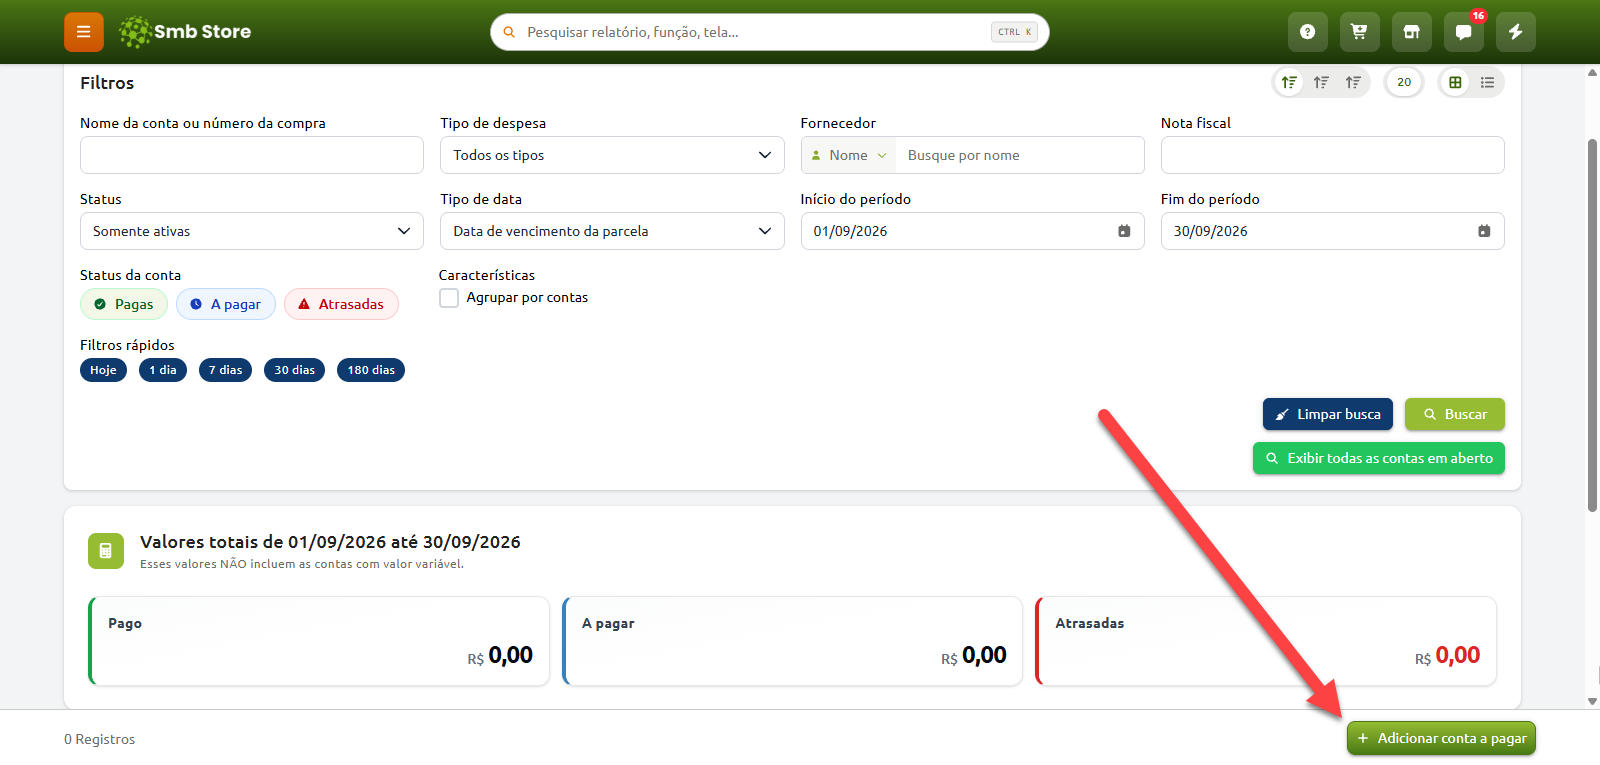The width and height of the screenshot is (1600, 765).
Task: Toggle the Agrupar por contas checkbox
Action: pos(449,298)
